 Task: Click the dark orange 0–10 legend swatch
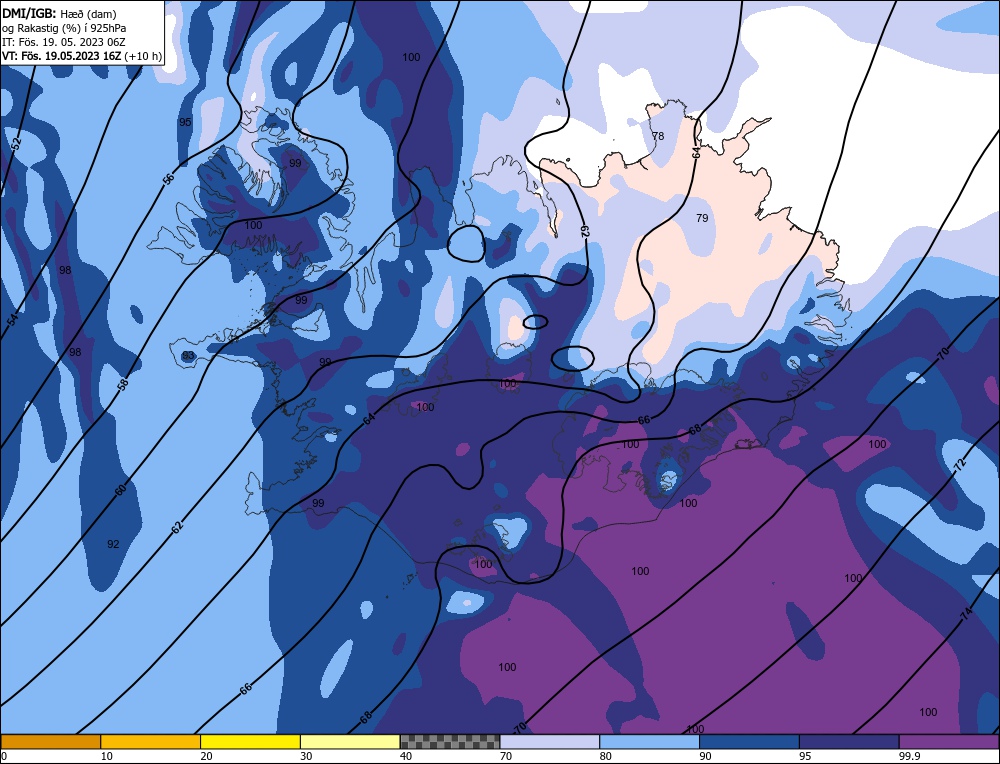50,741
